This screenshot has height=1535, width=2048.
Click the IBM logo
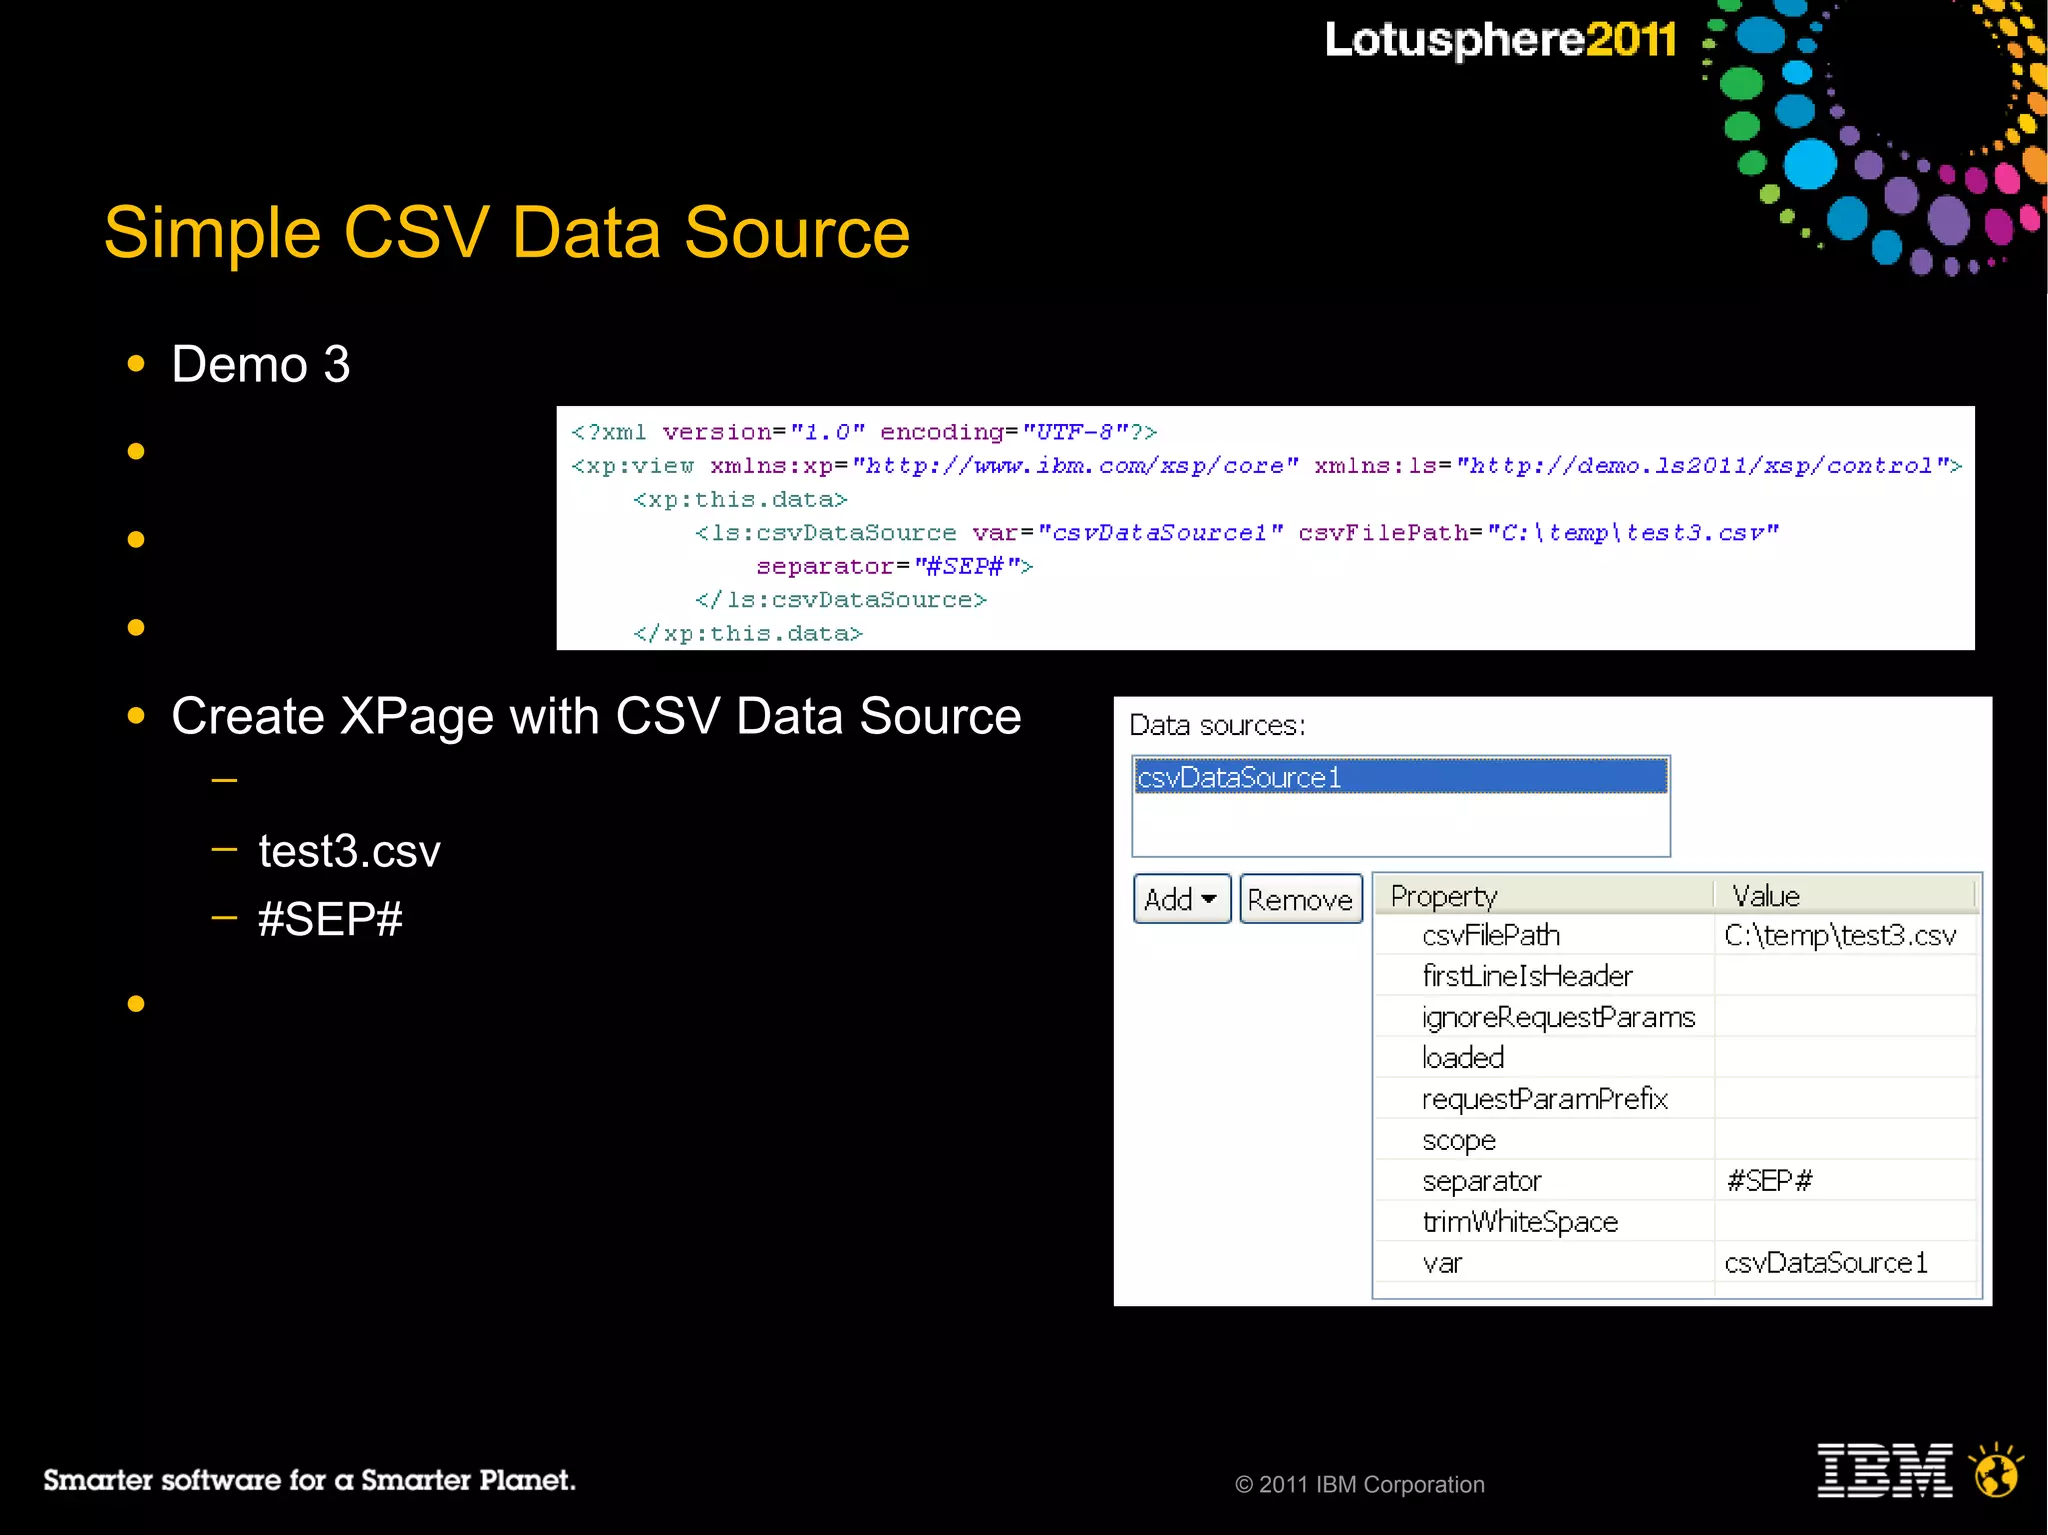point(1885,1471)
